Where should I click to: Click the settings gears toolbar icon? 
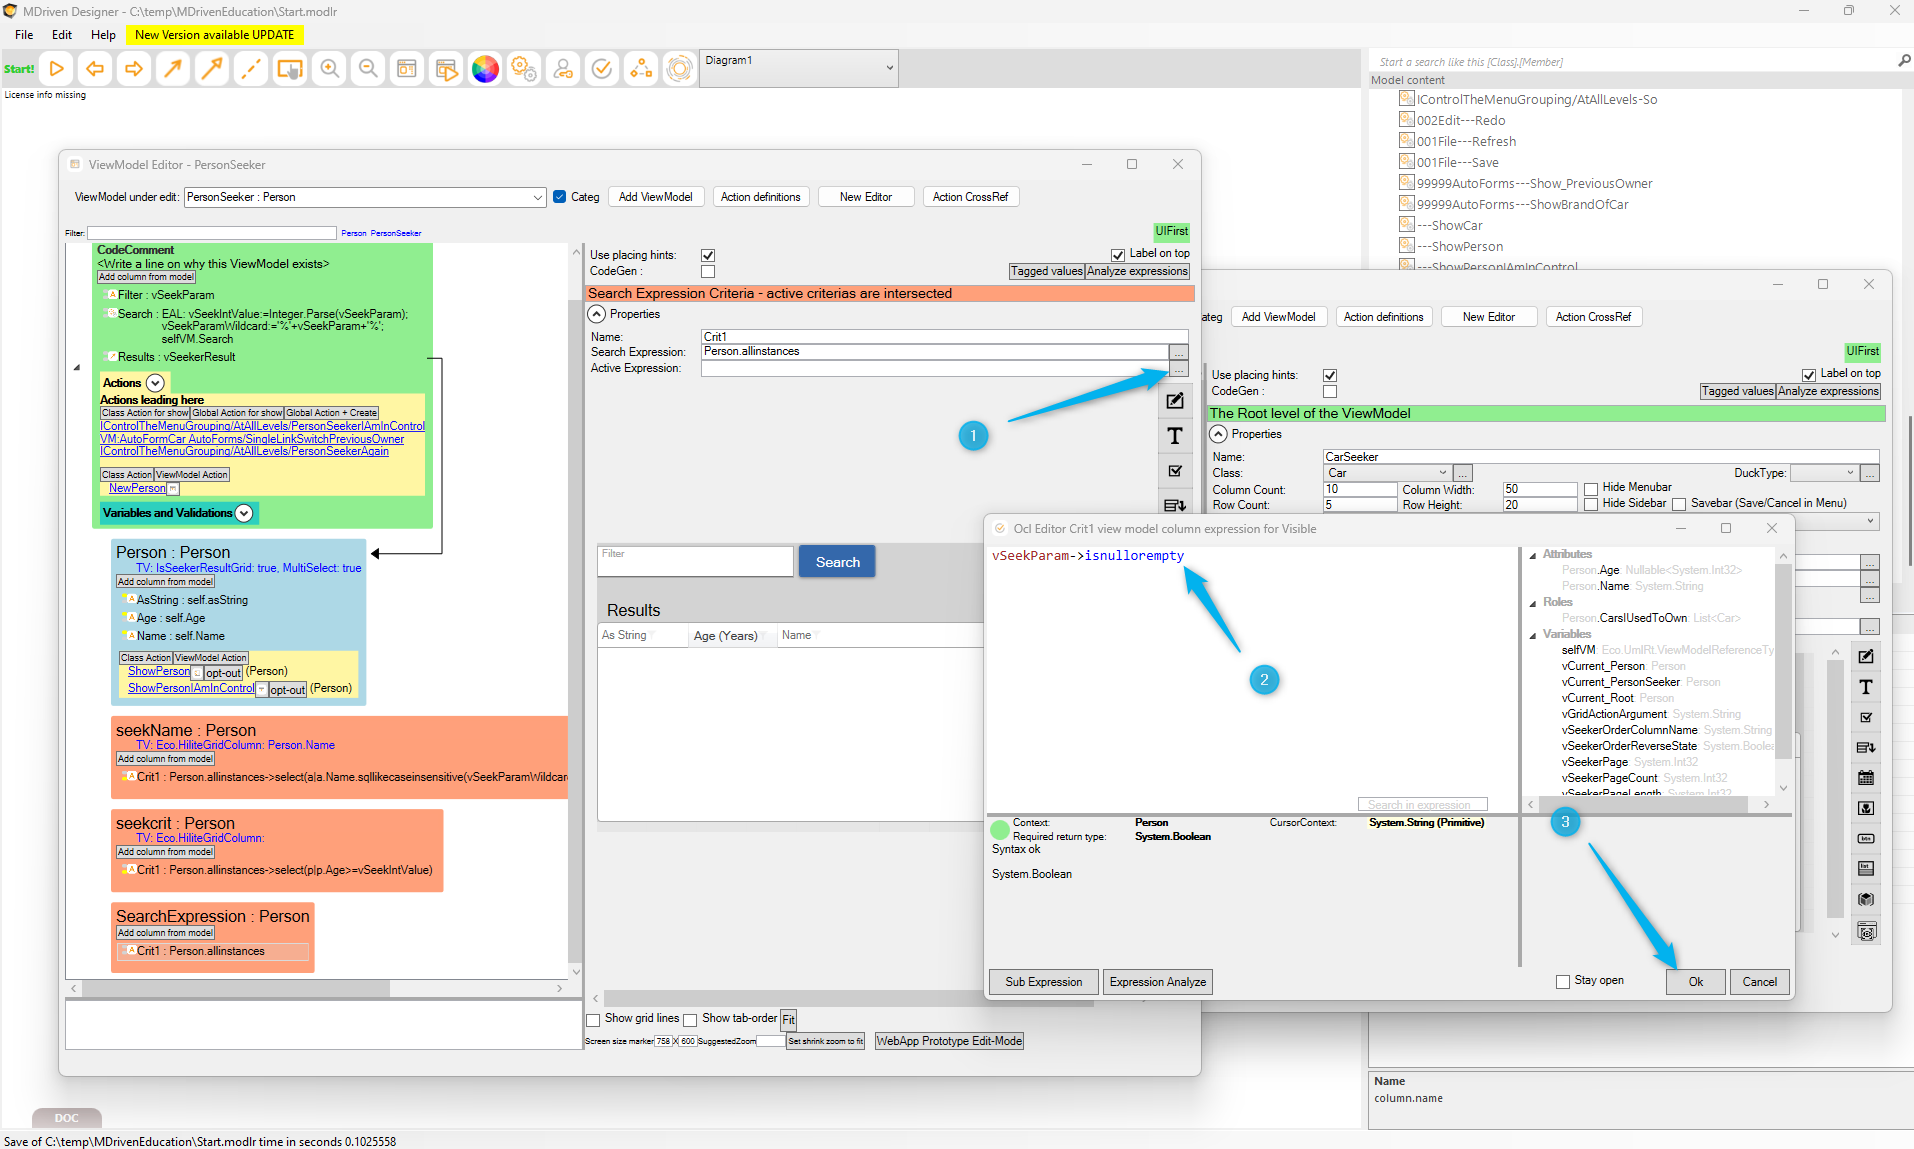pyautogui.click(x=524, y=69)
